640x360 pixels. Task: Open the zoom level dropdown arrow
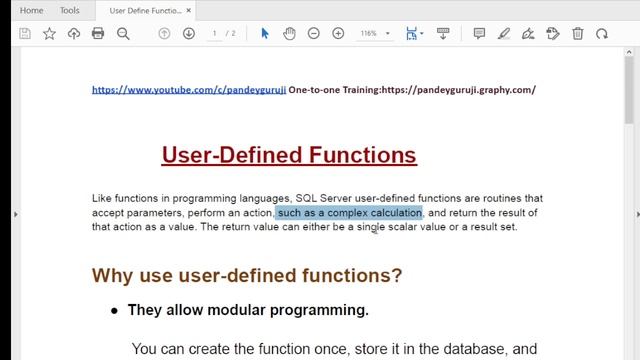[388, 33]
